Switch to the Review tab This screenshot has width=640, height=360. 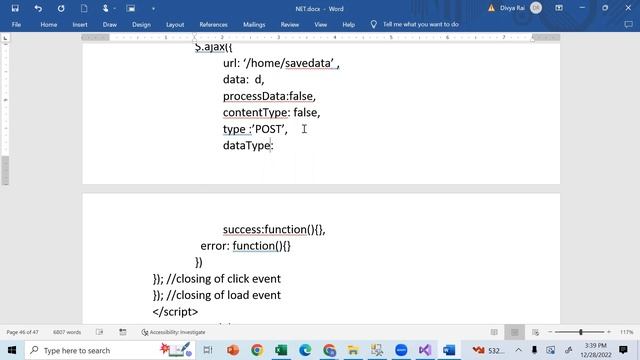(x=290, y=24)
